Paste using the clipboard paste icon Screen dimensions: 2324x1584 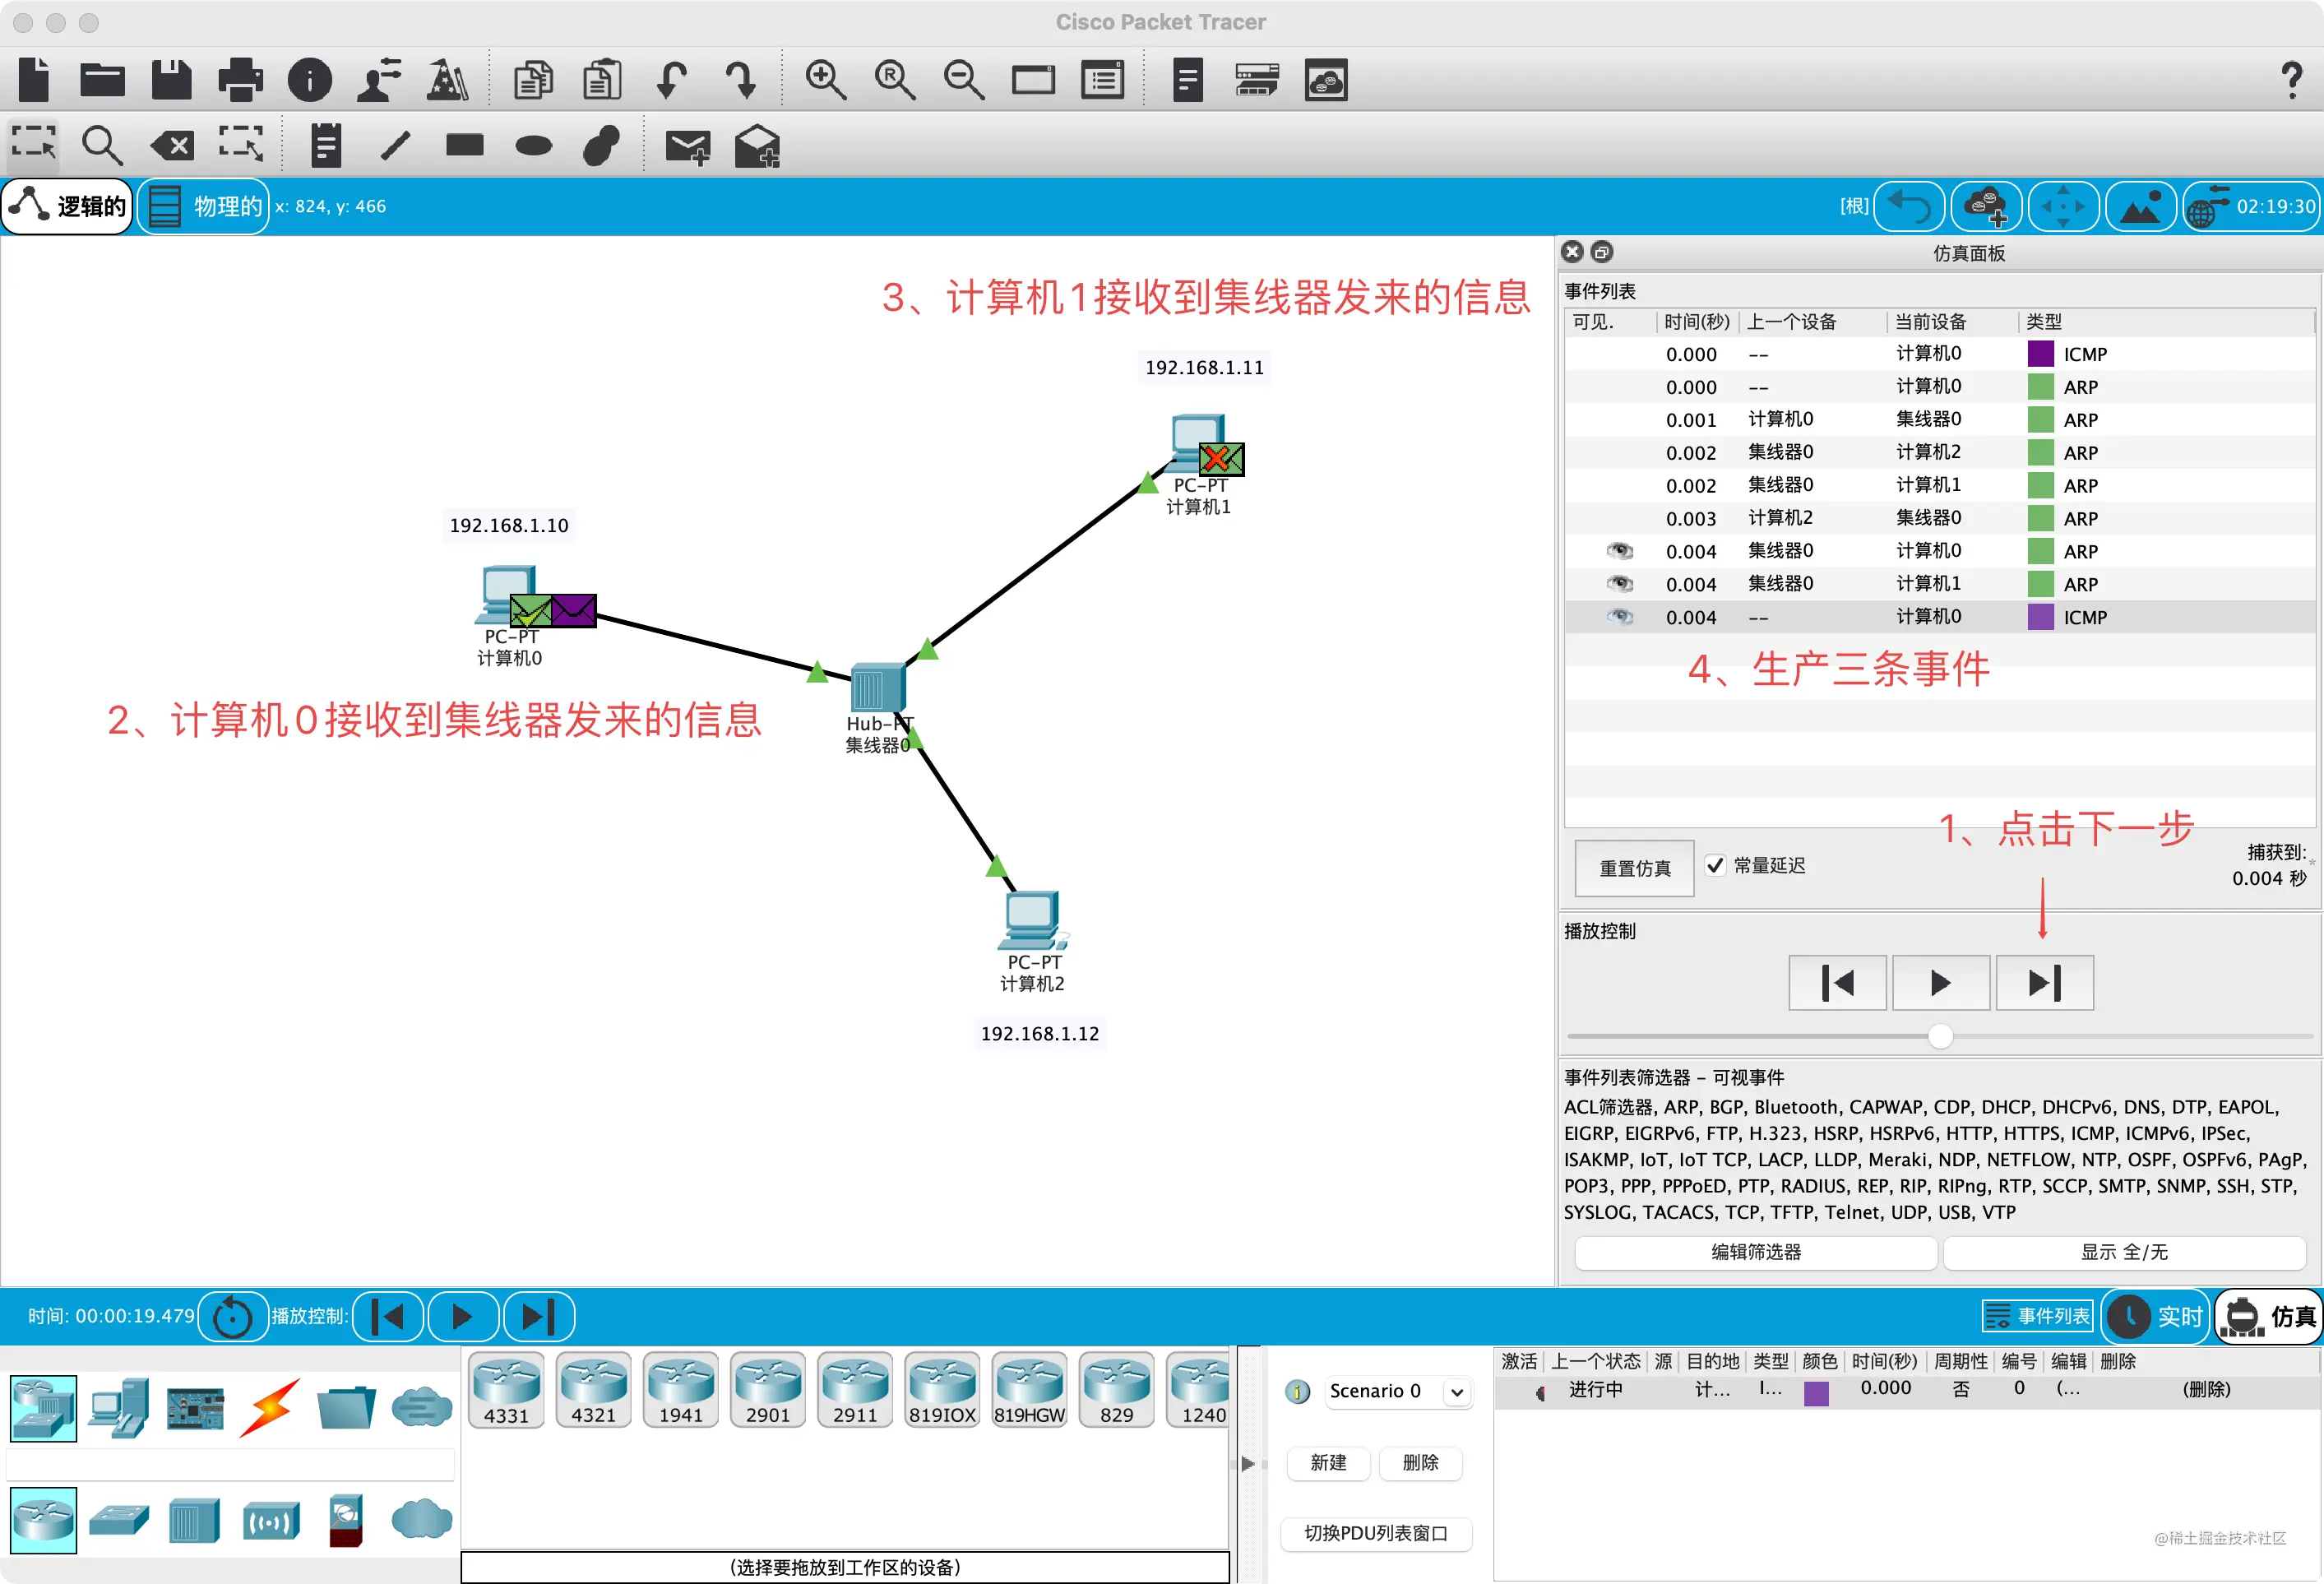point(602,80)
